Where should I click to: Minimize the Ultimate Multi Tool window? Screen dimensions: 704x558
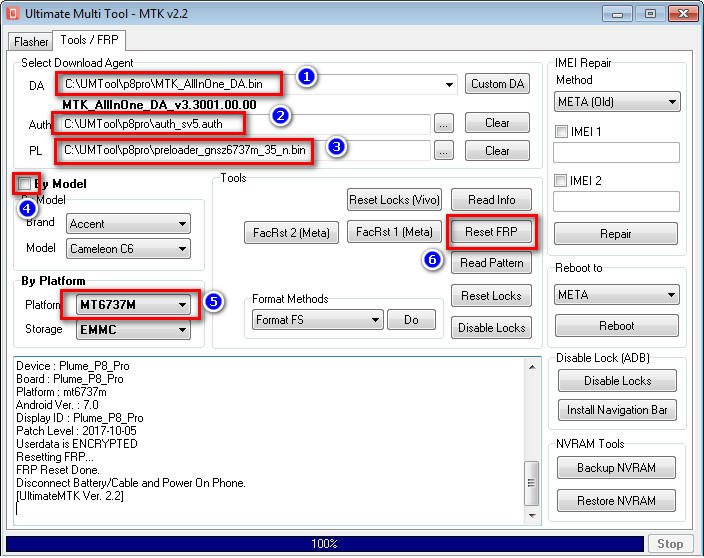pyautogui.click(x=617, y=14)
